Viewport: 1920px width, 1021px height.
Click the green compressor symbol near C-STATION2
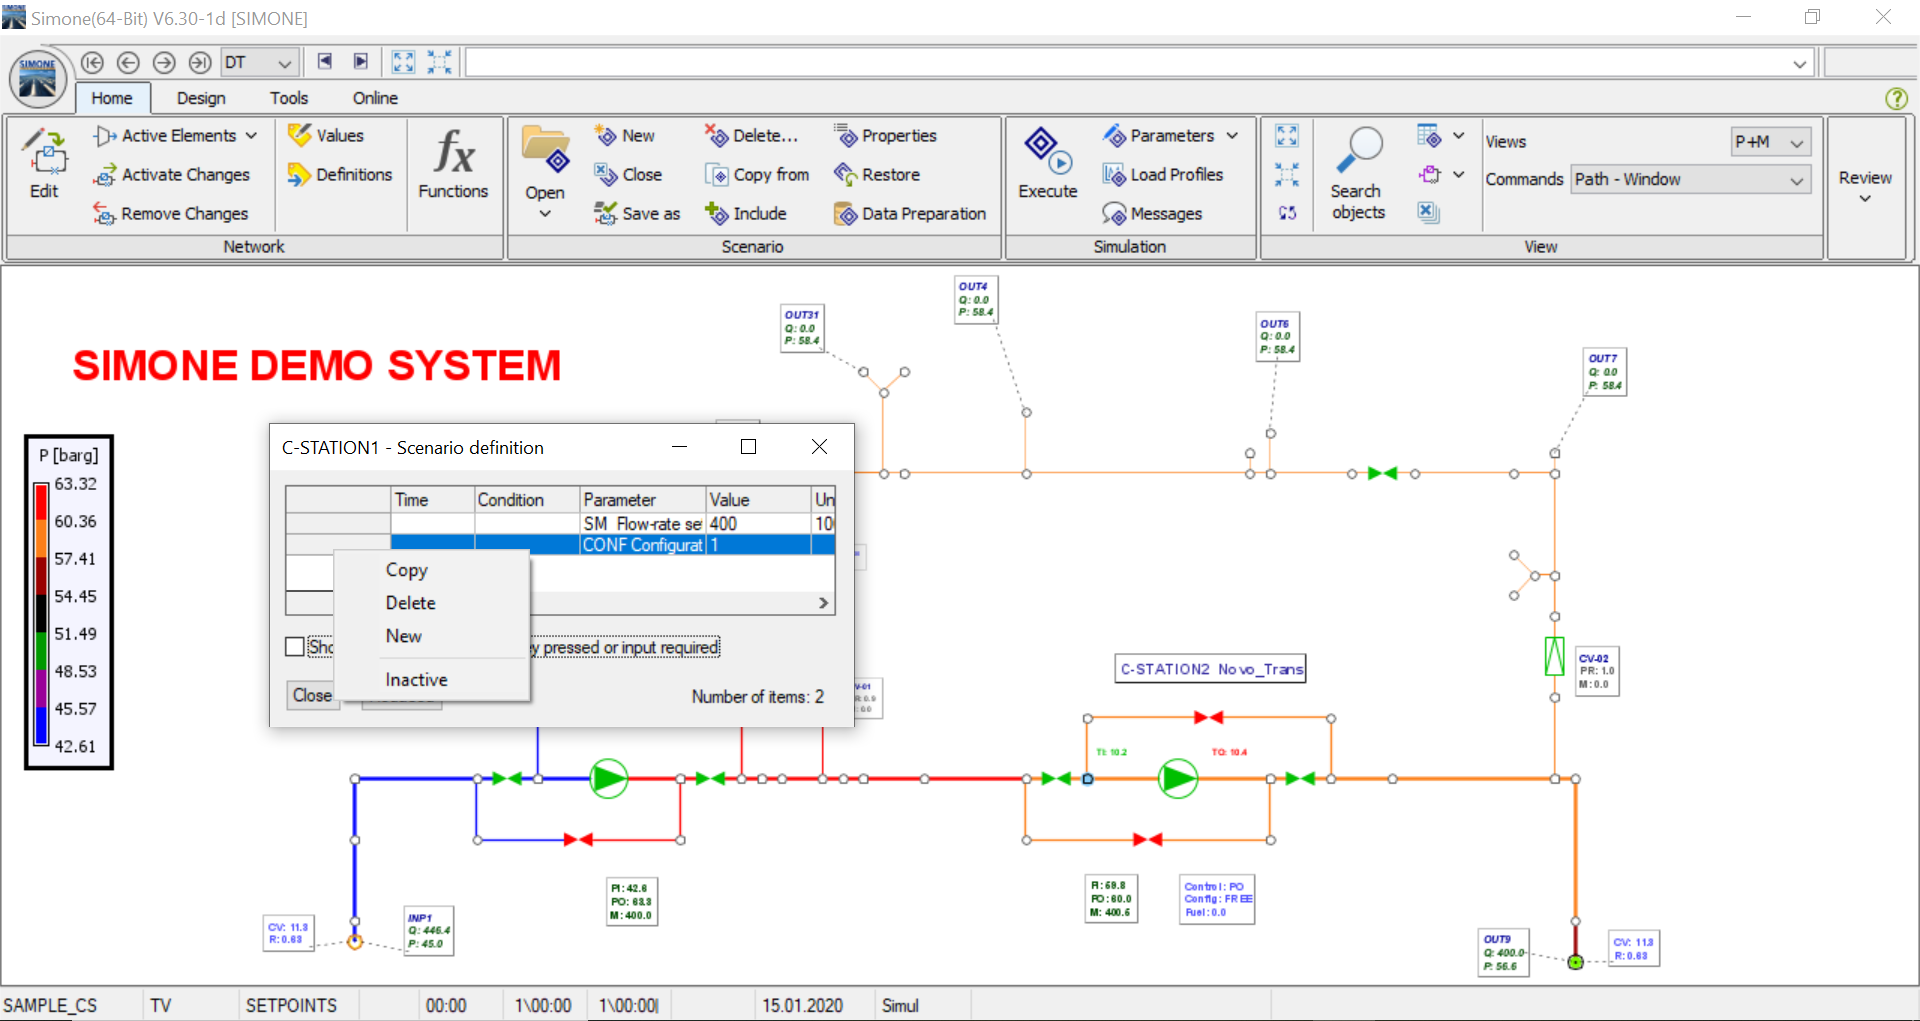[x=1178, y=779]
